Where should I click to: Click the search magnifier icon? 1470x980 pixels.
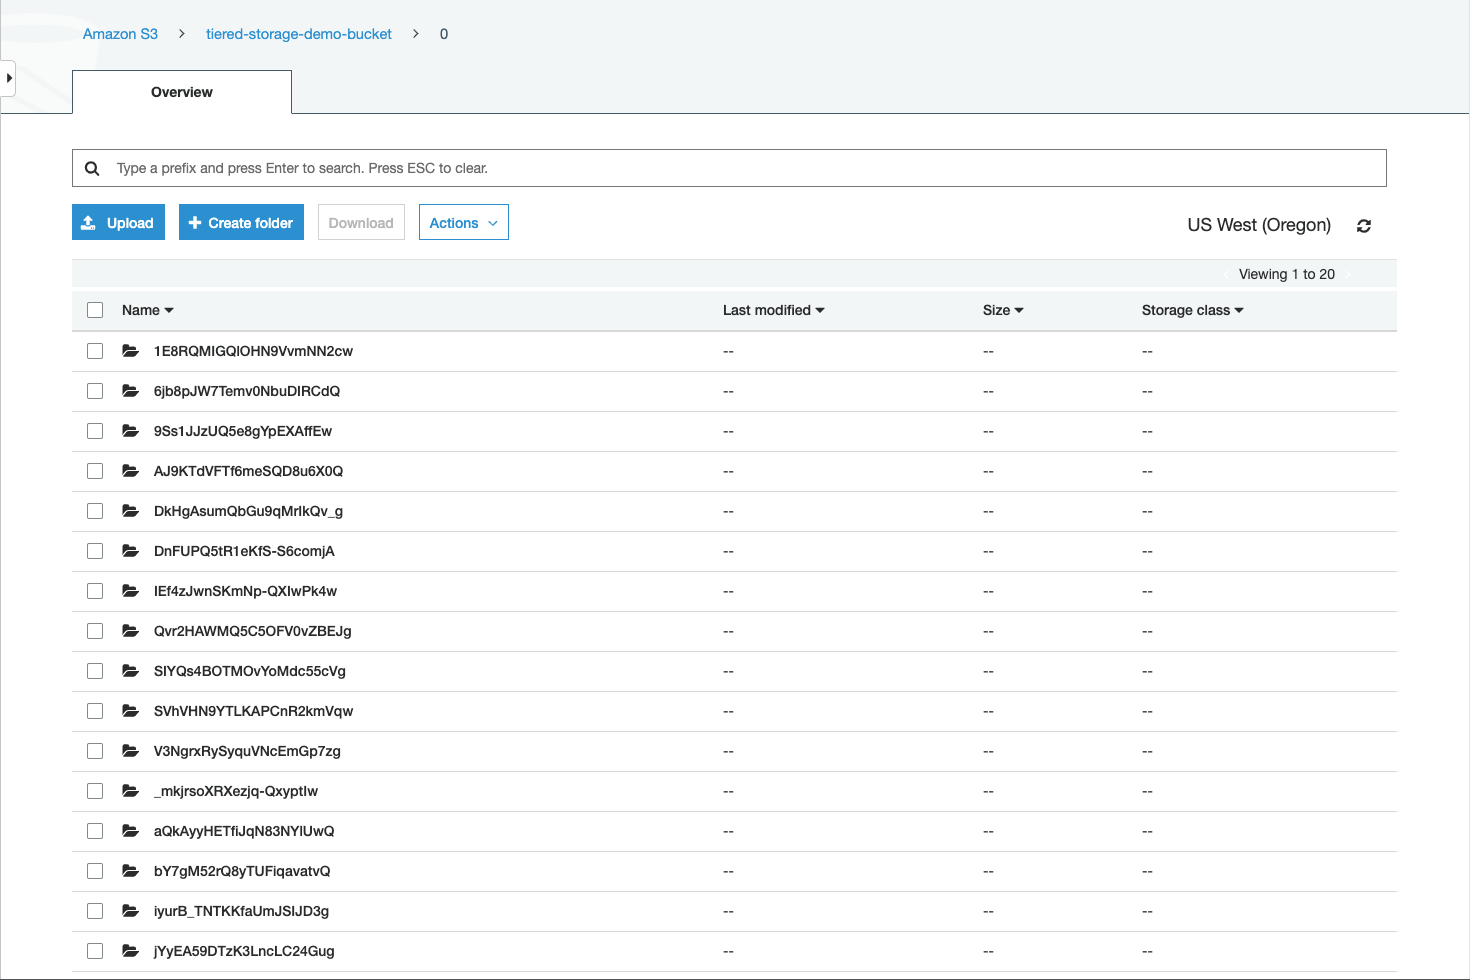point(92,168)
